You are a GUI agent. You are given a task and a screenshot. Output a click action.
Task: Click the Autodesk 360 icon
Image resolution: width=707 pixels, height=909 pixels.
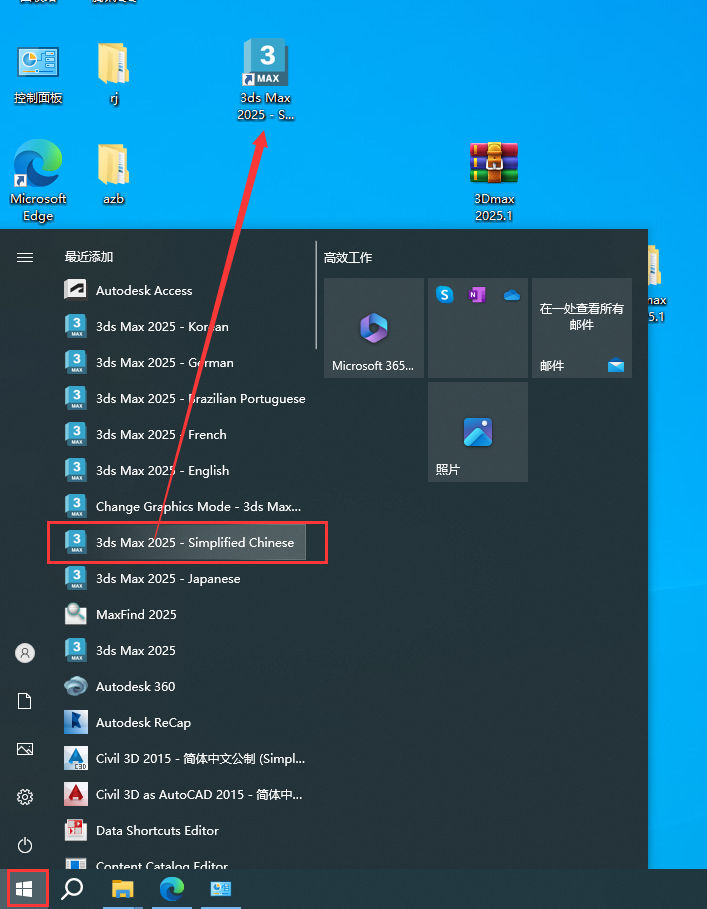pyautogui.click(x=76, y=686)
